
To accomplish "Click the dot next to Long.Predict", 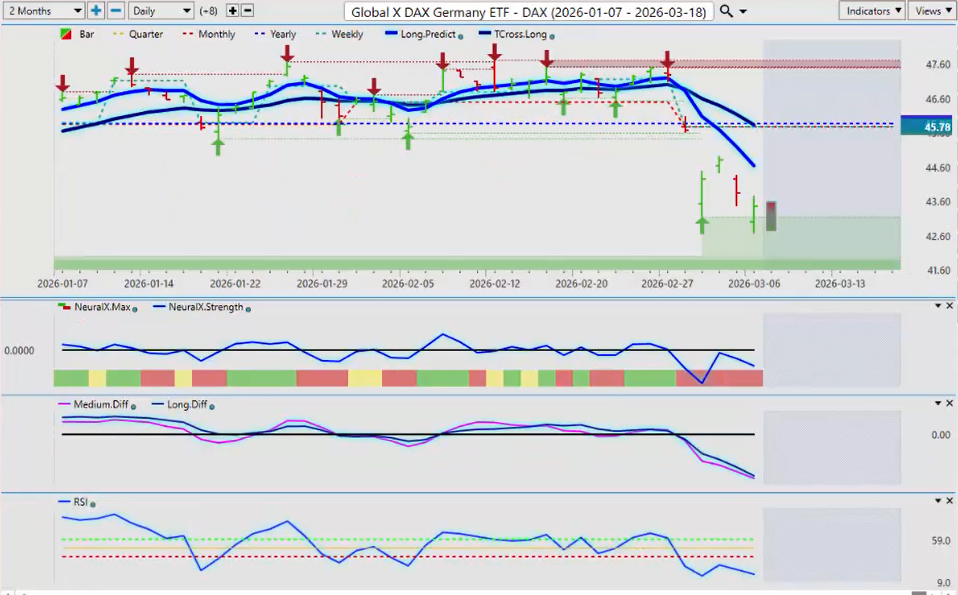I will pos(460,37).
